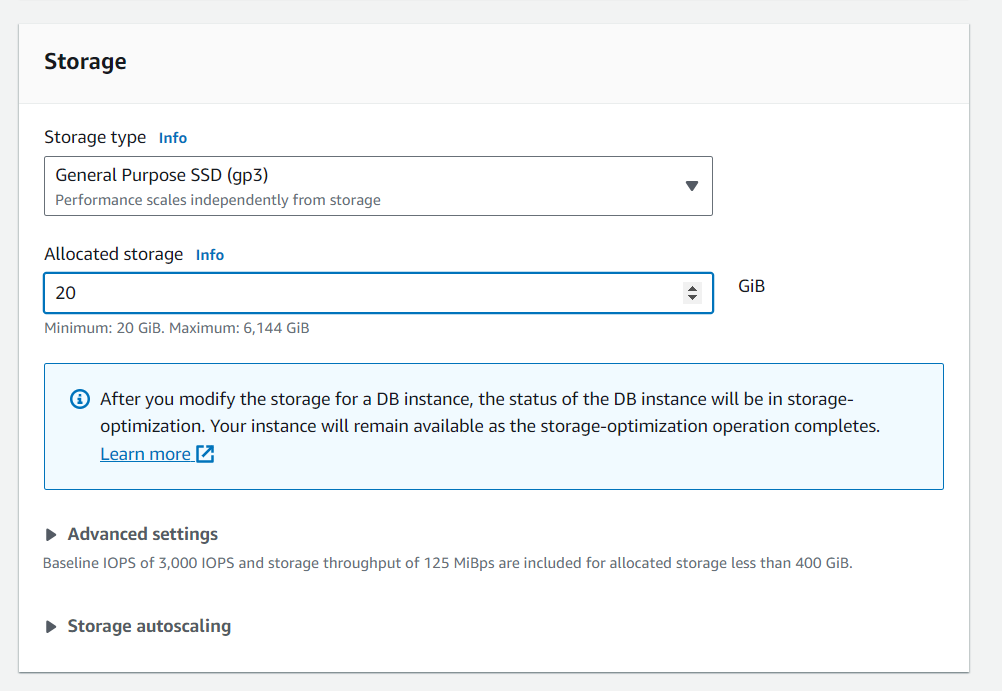Click the General Purpose SSD (gp3) text

click(x=162, y=175)
